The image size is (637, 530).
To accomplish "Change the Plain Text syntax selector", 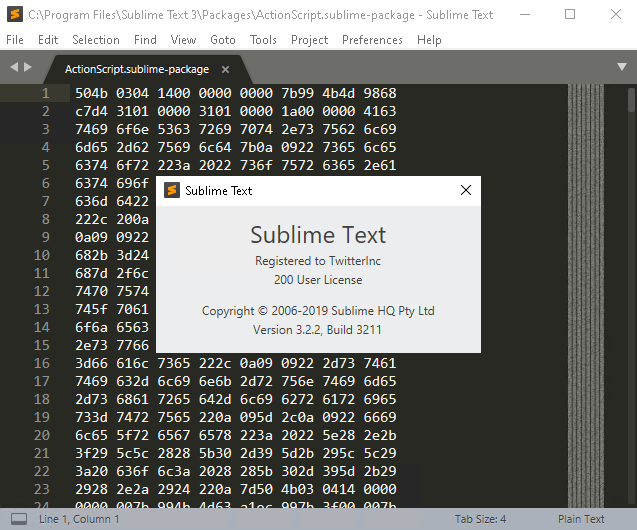I will point(581,519).
